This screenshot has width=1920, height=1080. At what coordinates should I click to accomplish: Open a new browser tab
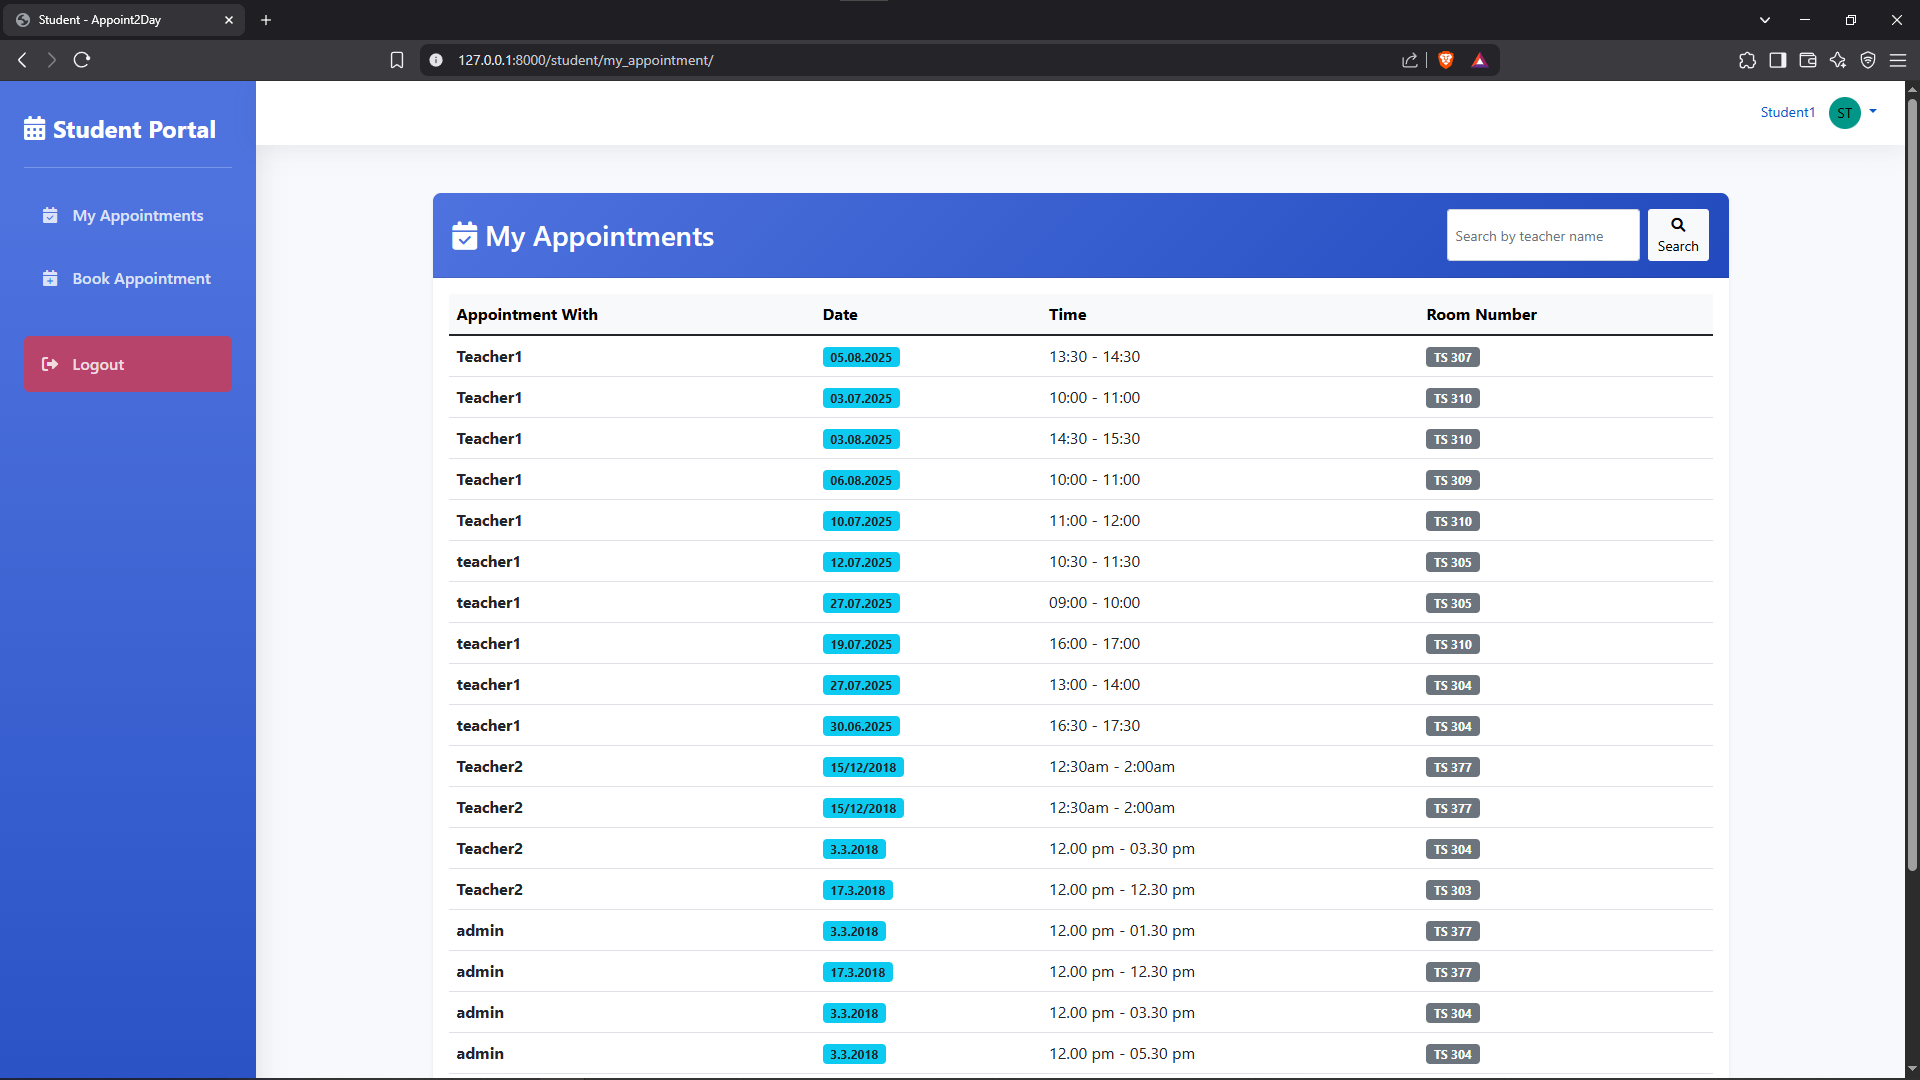(266, 20)
